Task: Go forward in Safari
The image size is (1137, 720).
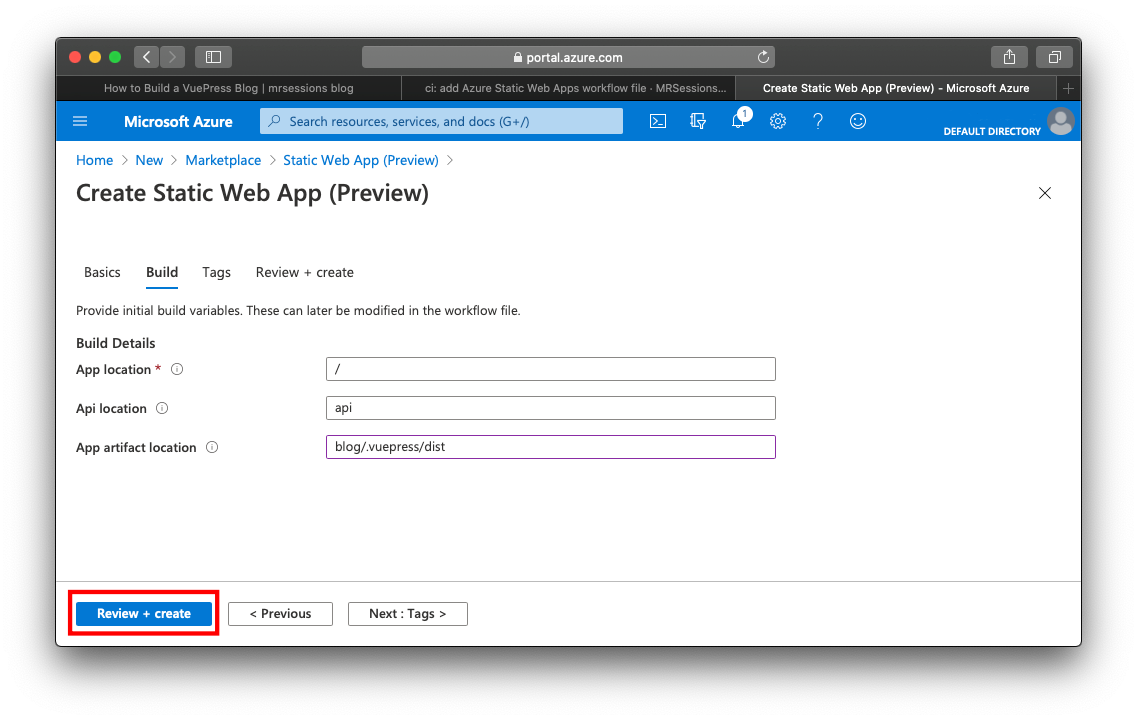Action: (173, 57)
